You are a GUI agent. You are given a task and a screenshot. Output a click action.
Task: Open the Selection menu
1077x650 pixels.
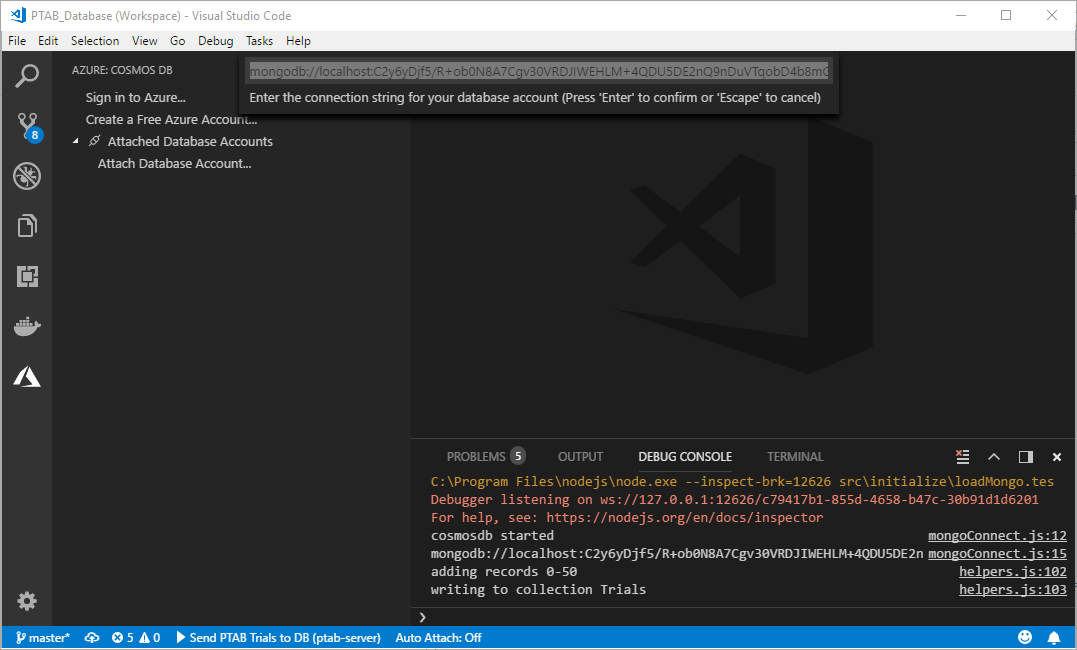[x=95, y=41]
